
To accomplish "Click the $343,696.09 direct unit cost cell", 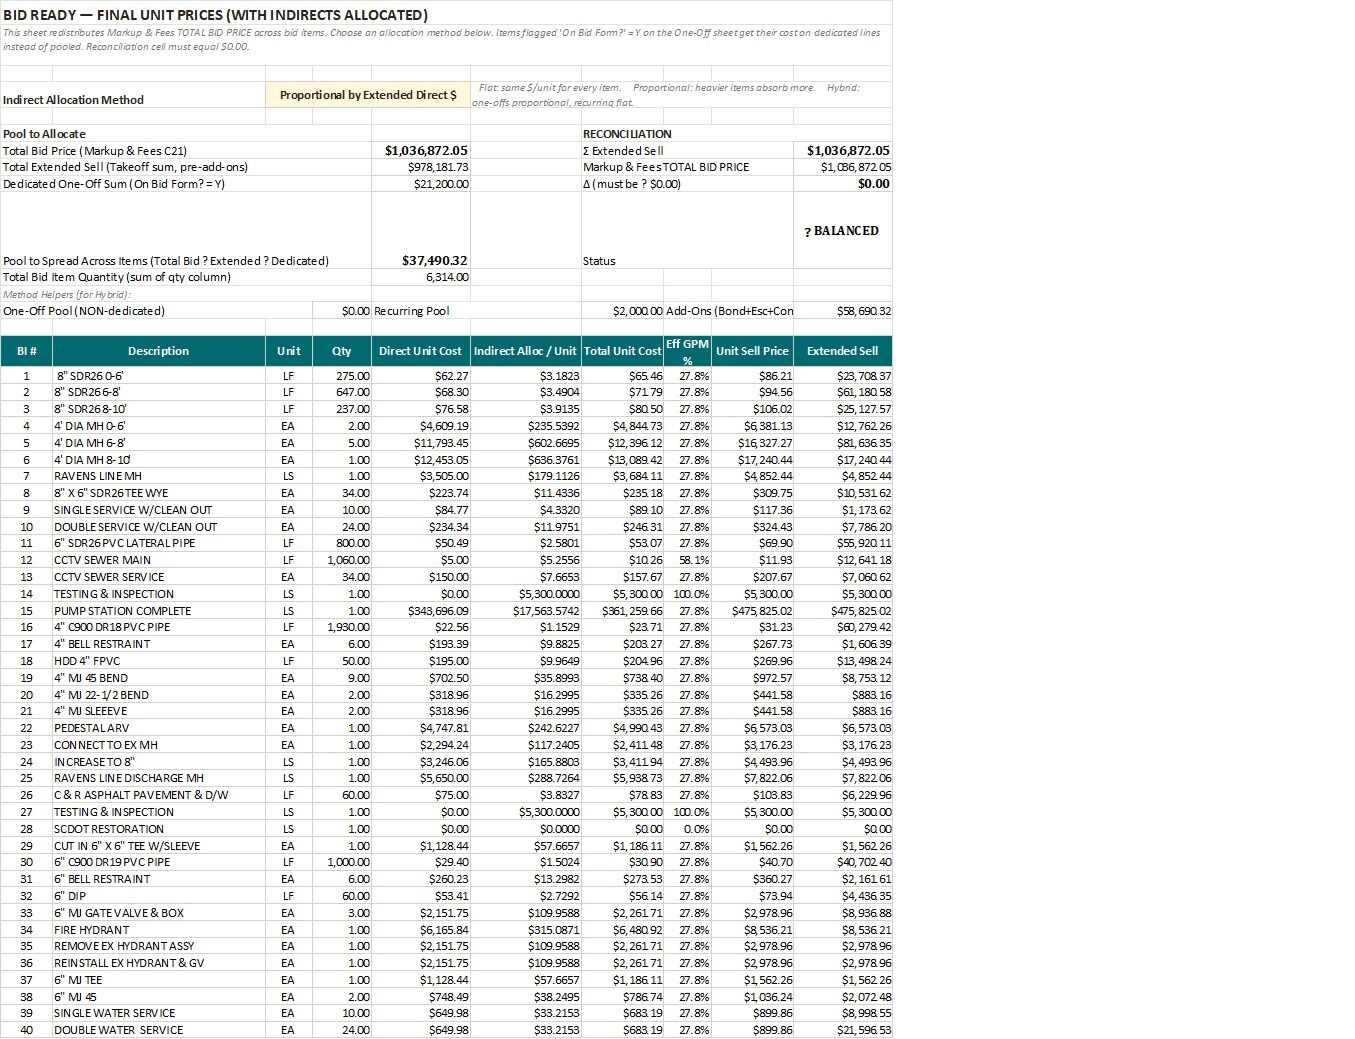I will 421,611.
